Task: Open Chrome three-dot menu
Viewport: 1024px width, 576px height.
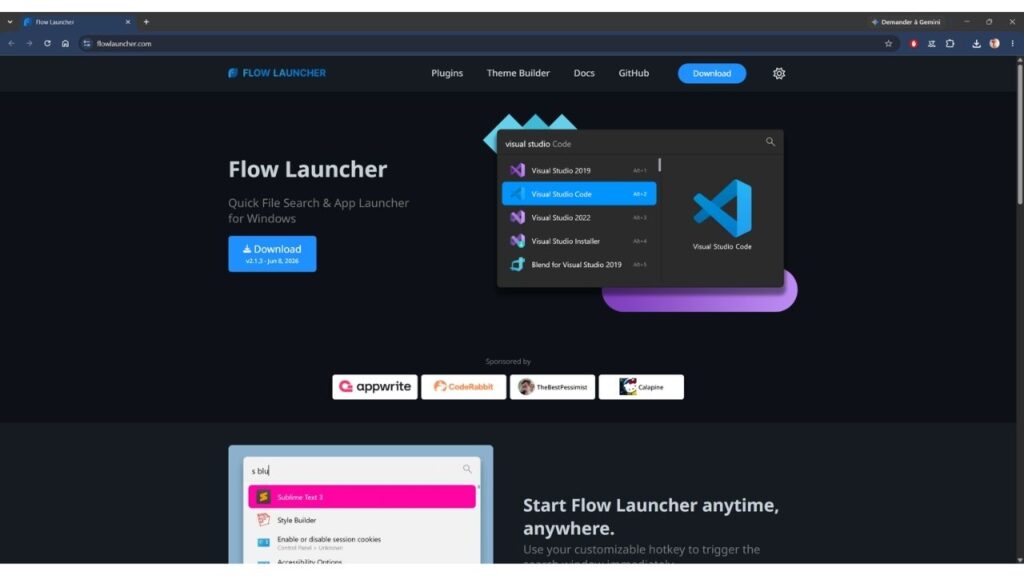Action: pos(1012,44)
